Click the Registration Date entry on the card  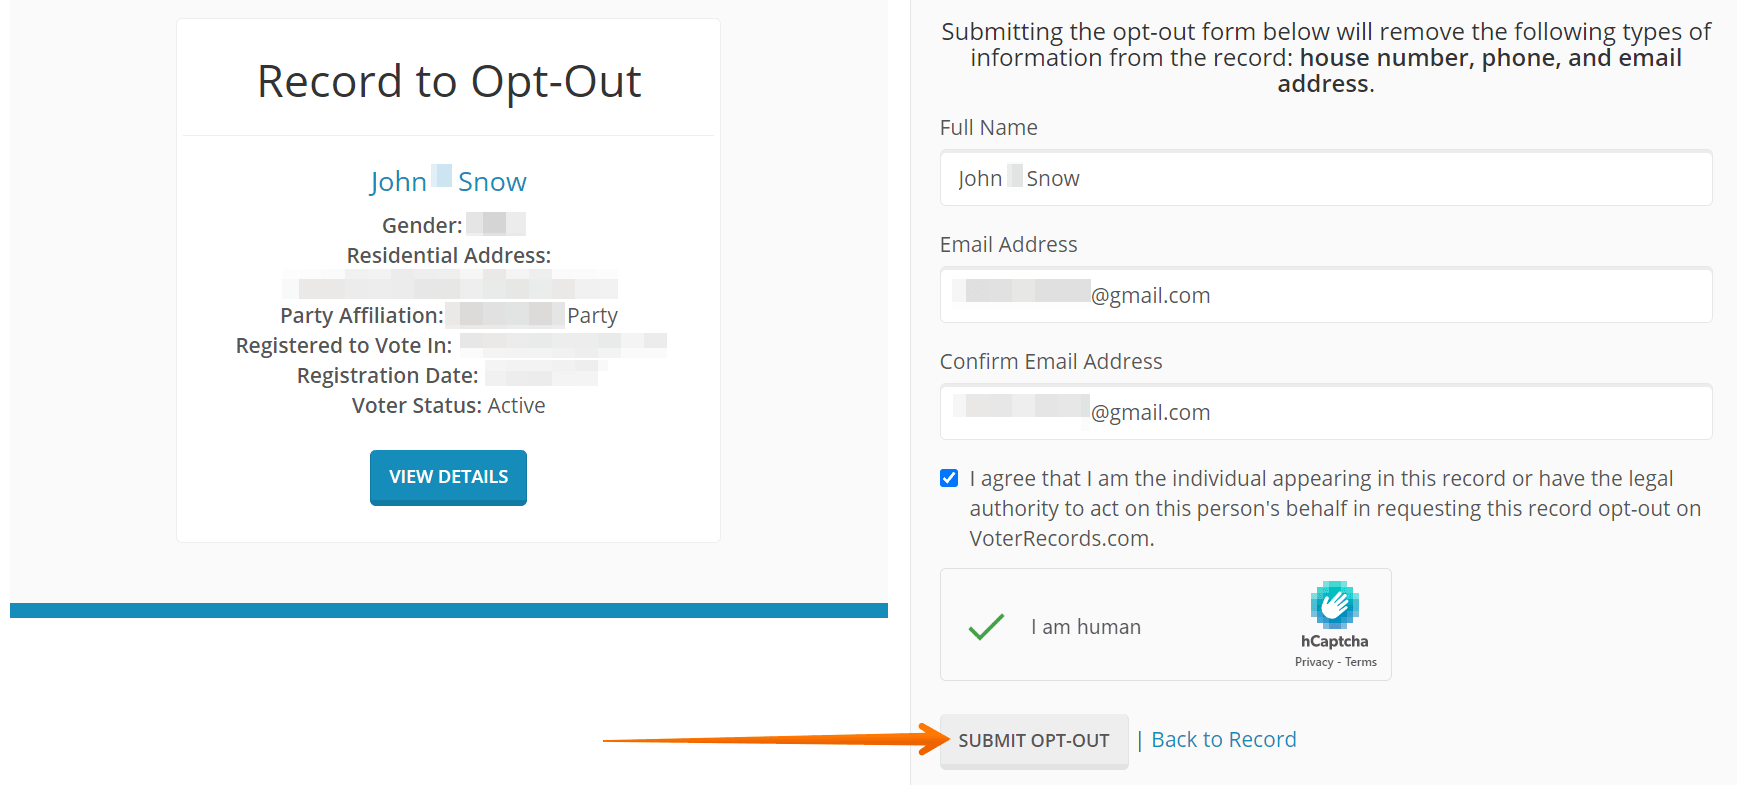(446, 375)
